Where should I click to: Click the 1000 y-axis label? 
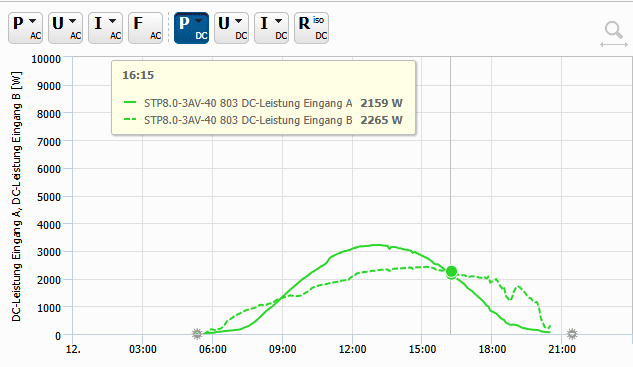[x=49, y=308]
